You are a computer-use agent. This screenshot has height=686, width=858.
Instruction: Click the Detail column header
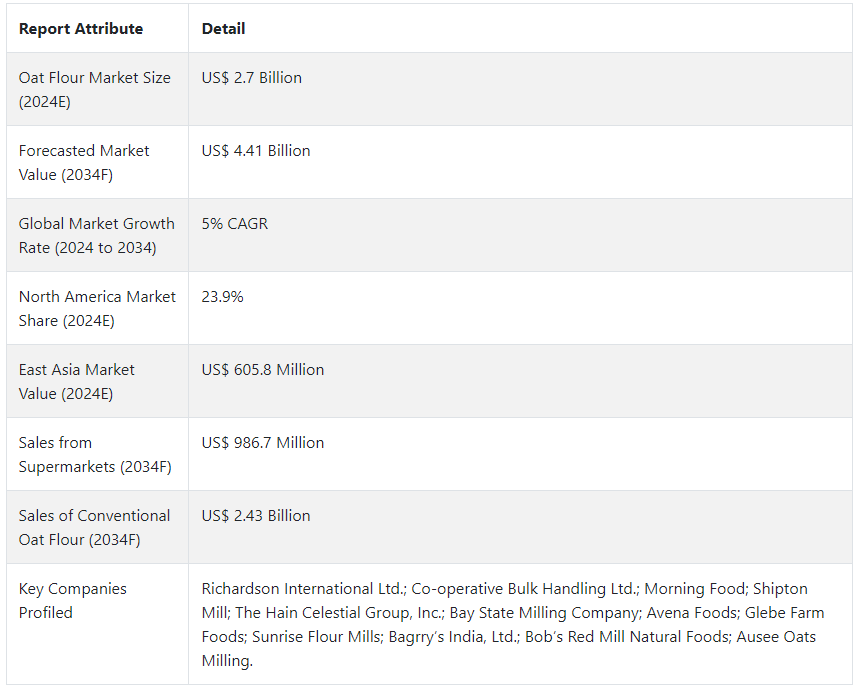click(223, 29)
